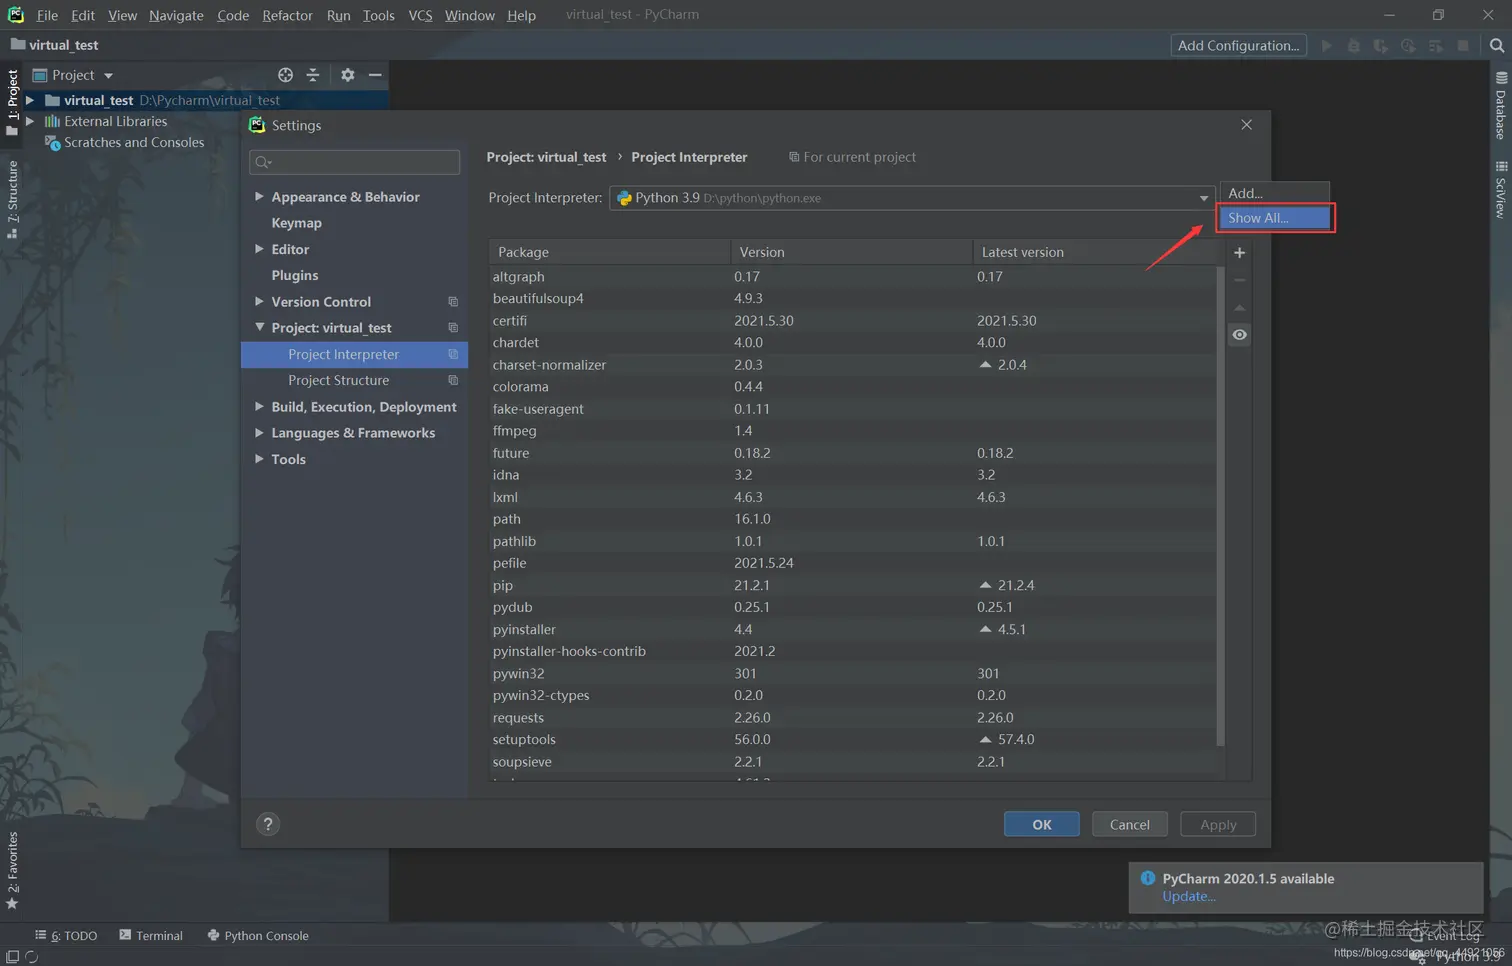Click the Cancel button
The height and width of the screenshot is (966, 1512).
coord(1130,824)
